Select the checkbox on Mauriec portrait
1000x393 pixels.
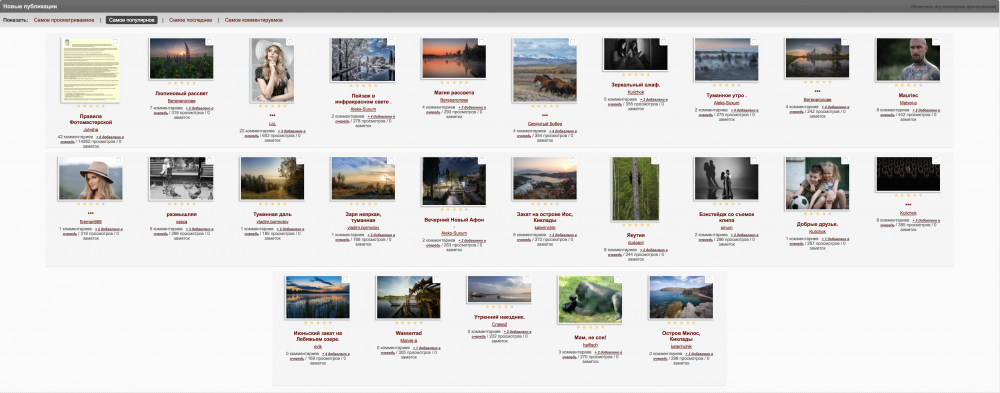tap(936, 42)
